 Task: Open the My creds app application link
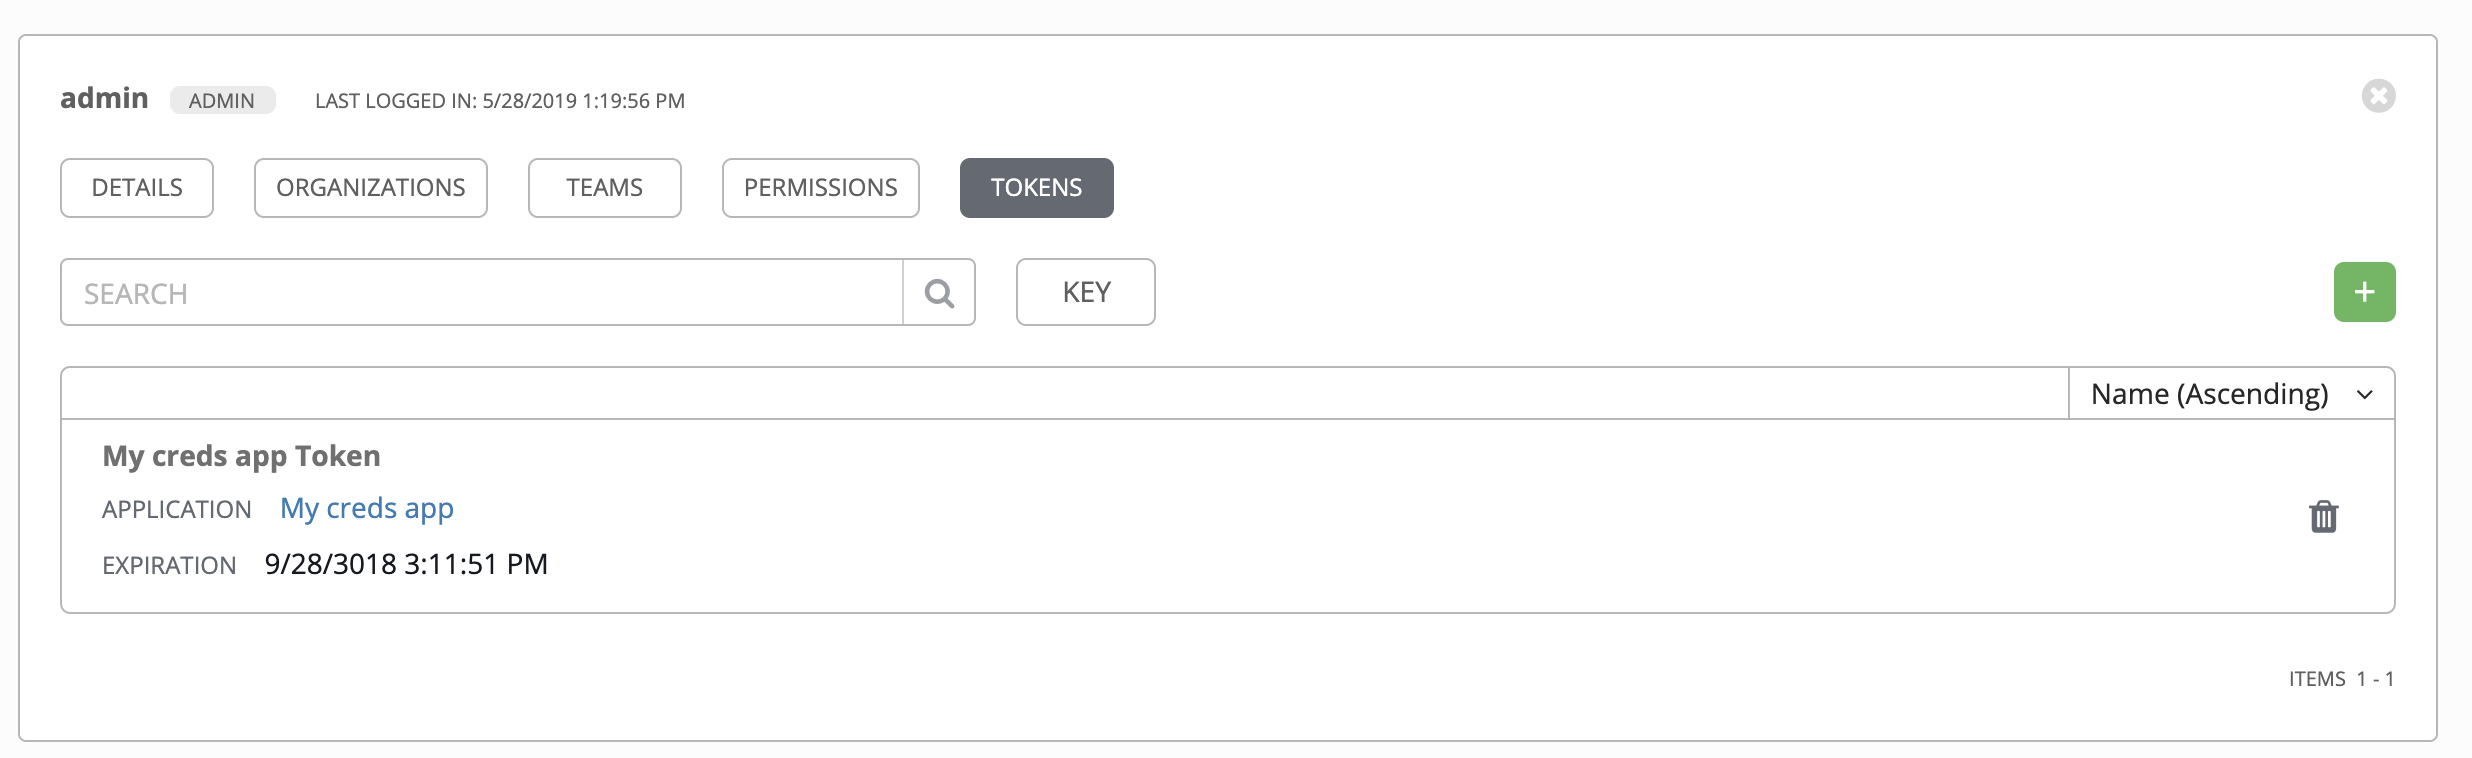point(367,509)
